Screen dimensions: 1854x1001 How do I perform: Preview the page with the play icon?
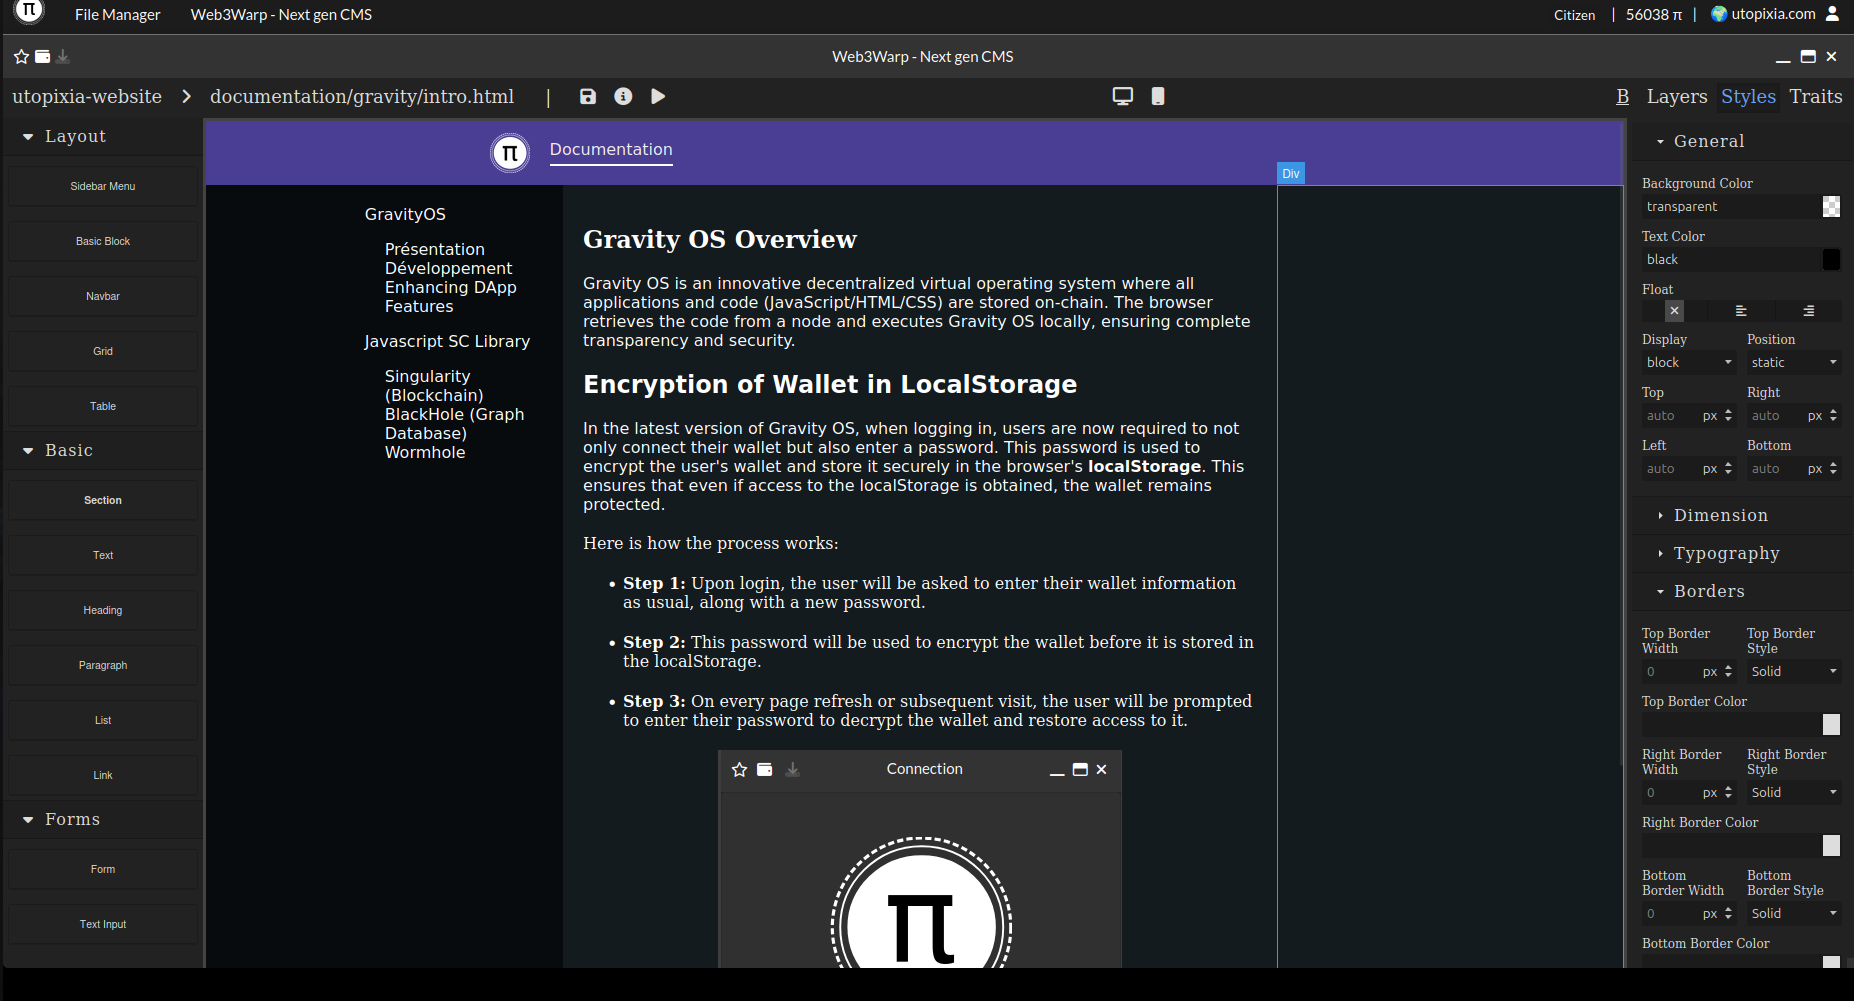(x=658, y=96)
